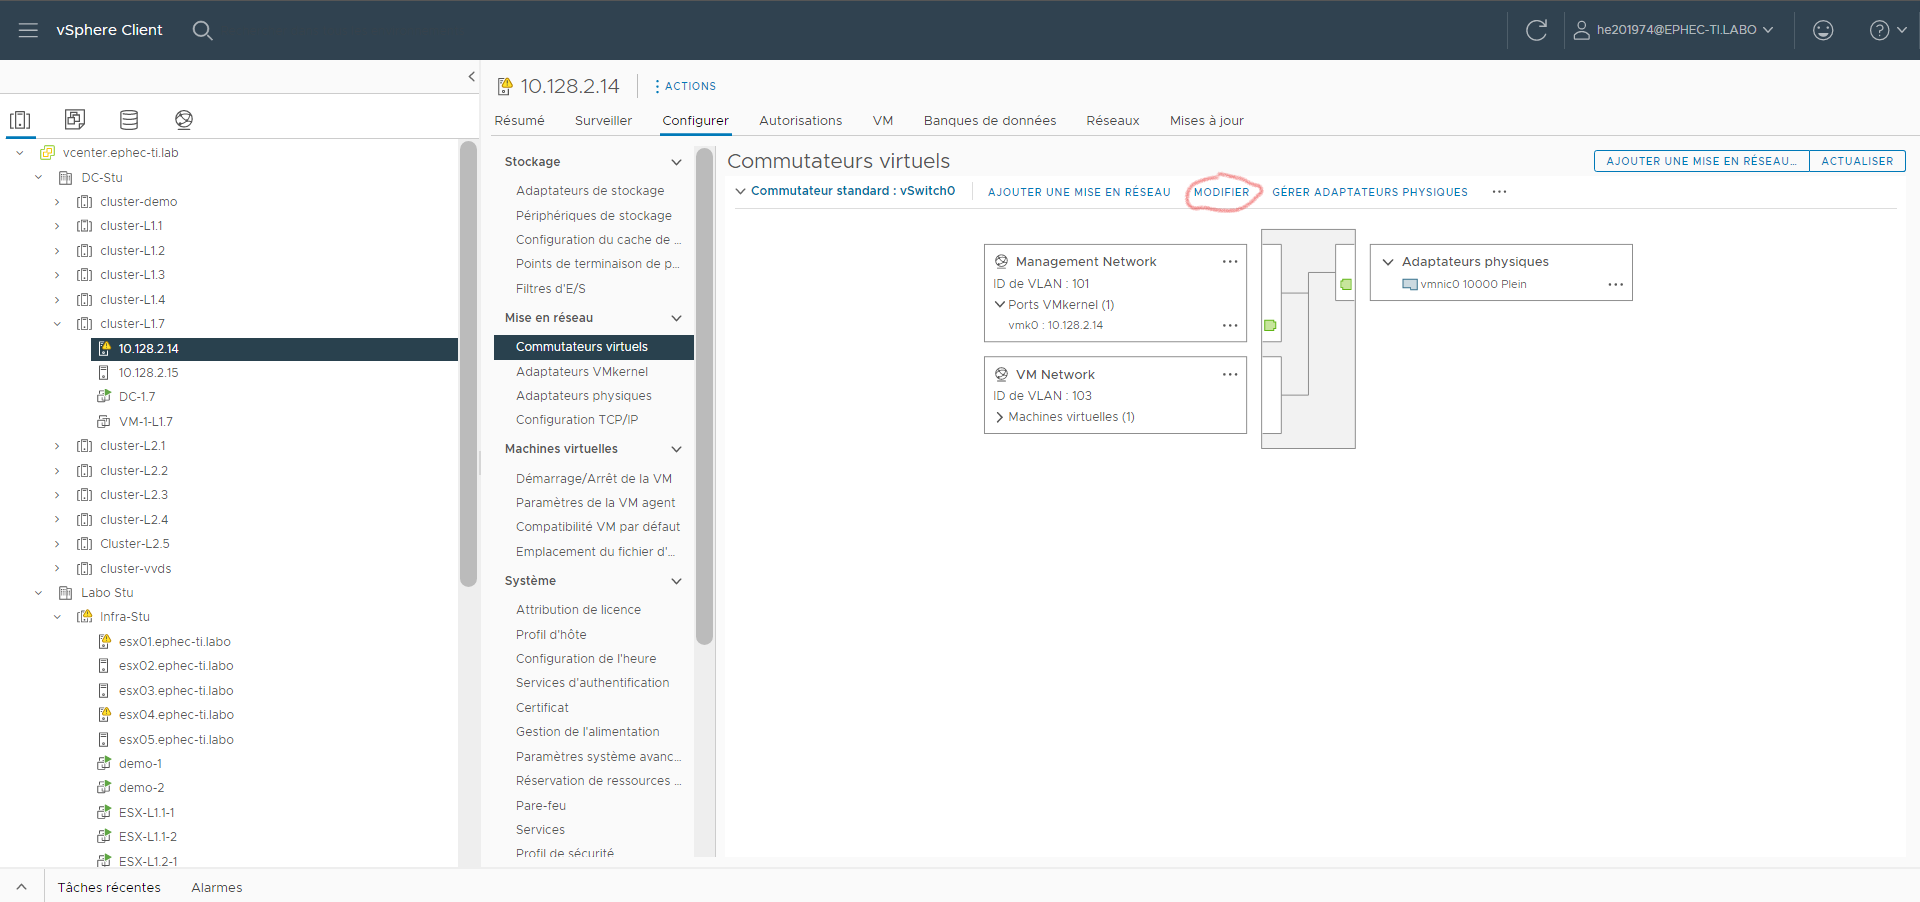Open Adaptateurs physiques options ellipsis
This screenshot has height=902, width=1920.
click(x=1616, y=285)
